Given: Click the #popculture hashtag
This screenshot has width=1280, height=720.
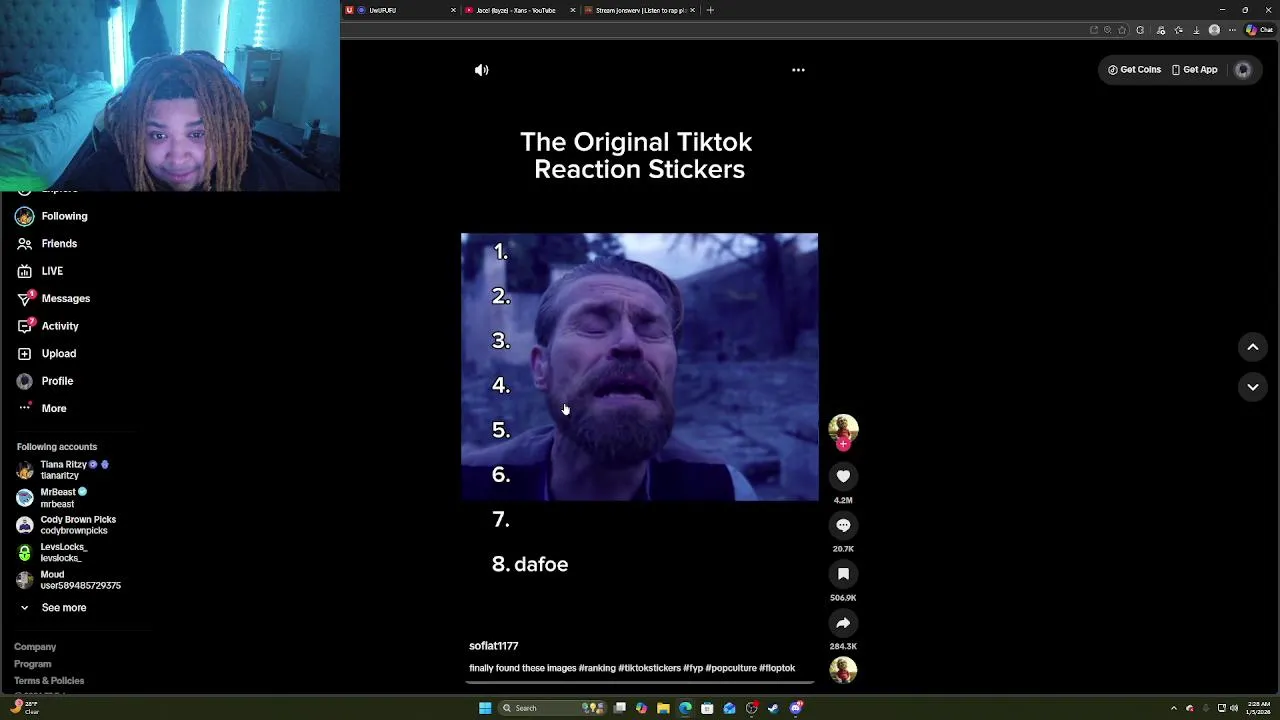Looking at the screenshot, I should point(731,668).
